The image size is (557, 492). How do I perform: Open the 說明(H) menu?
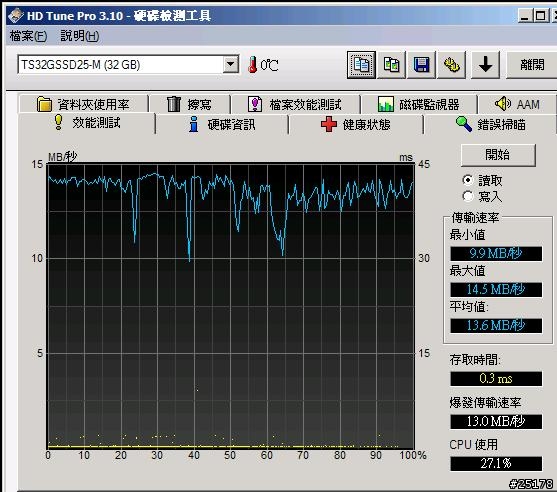click(x=80, y=36)
